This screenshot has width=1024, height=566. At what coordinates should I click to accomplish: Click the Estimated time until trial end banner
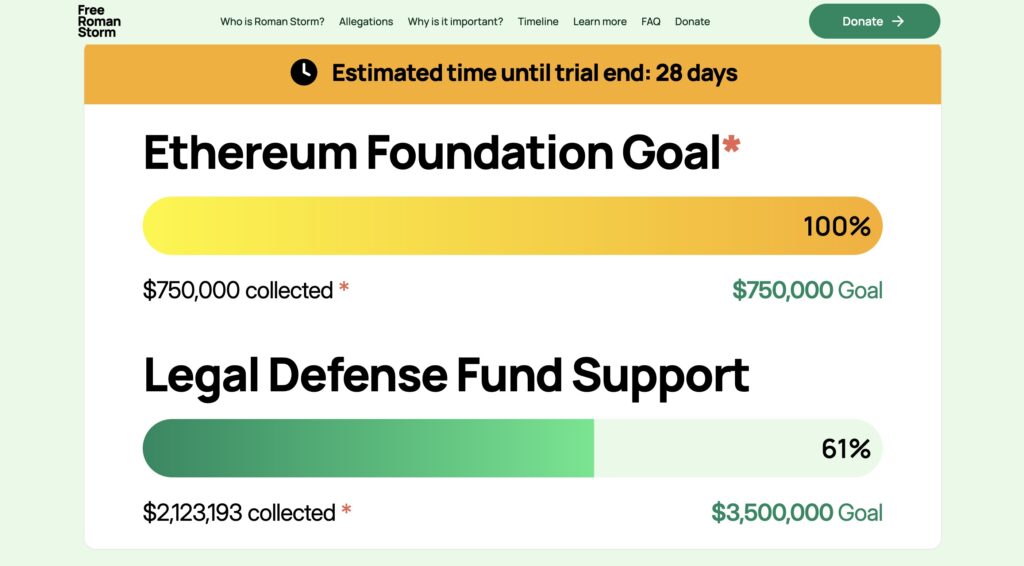[513, 73]
